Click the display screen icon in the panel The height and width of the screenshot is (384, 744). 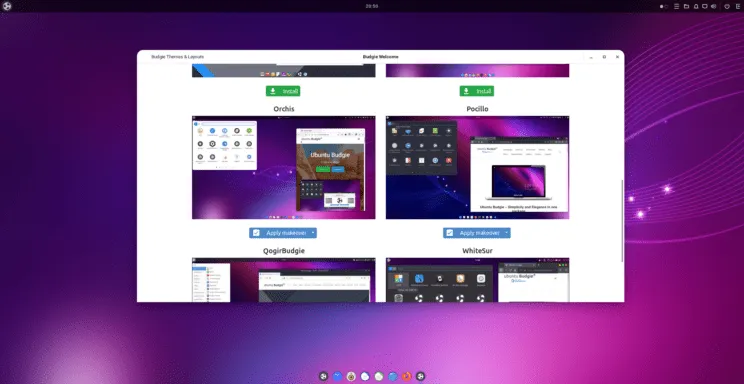coord(705,6)
